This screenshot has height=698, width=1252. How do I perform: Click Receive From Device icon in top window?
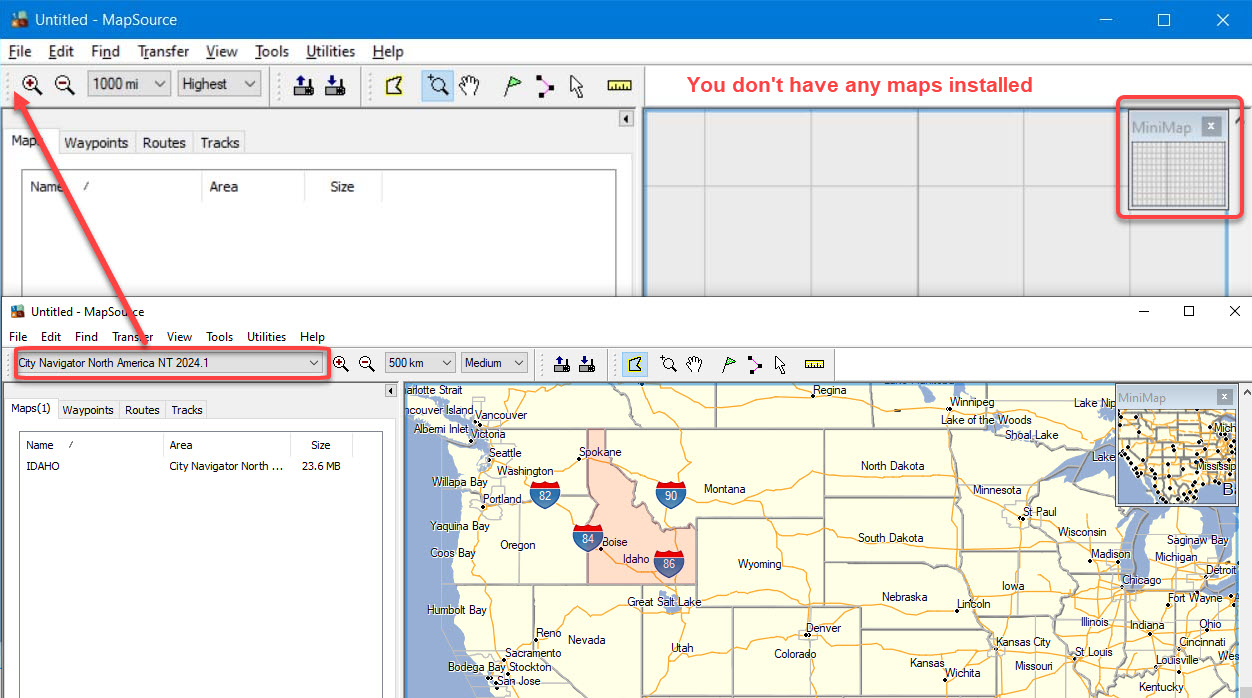[335, 85]
